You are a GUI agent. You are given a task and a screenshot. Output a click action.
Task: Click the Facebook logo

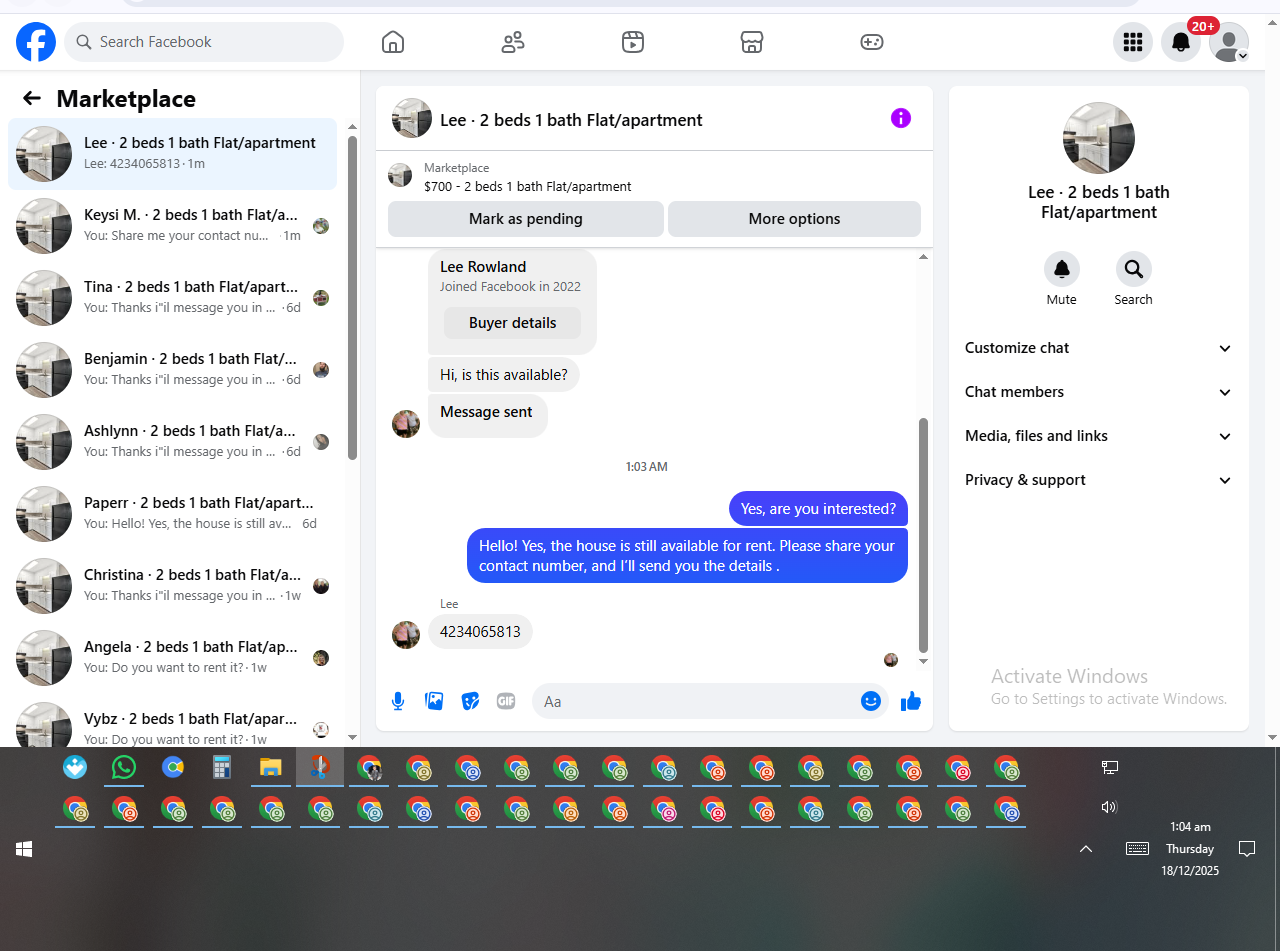pos(36,42)
